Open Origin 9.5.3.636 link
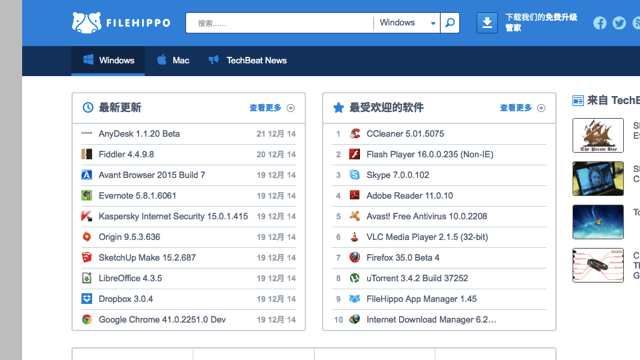Screen dimensions: 640x360 tap(129, 237)
